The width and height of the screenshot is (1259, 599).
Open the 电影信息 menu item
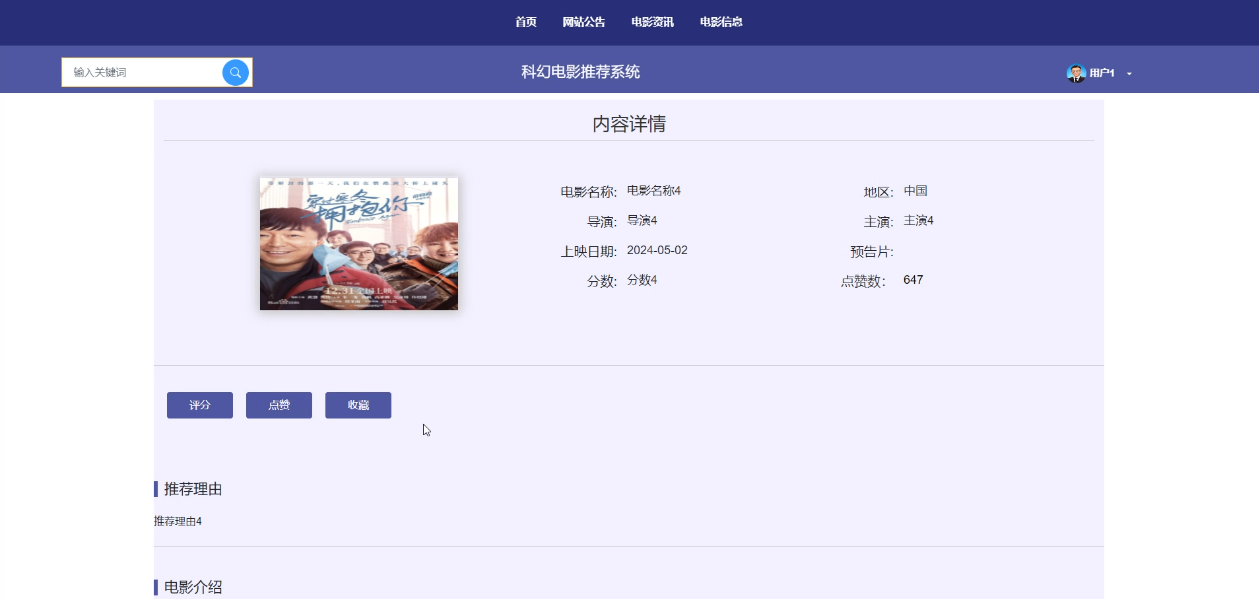click(721, 22)
